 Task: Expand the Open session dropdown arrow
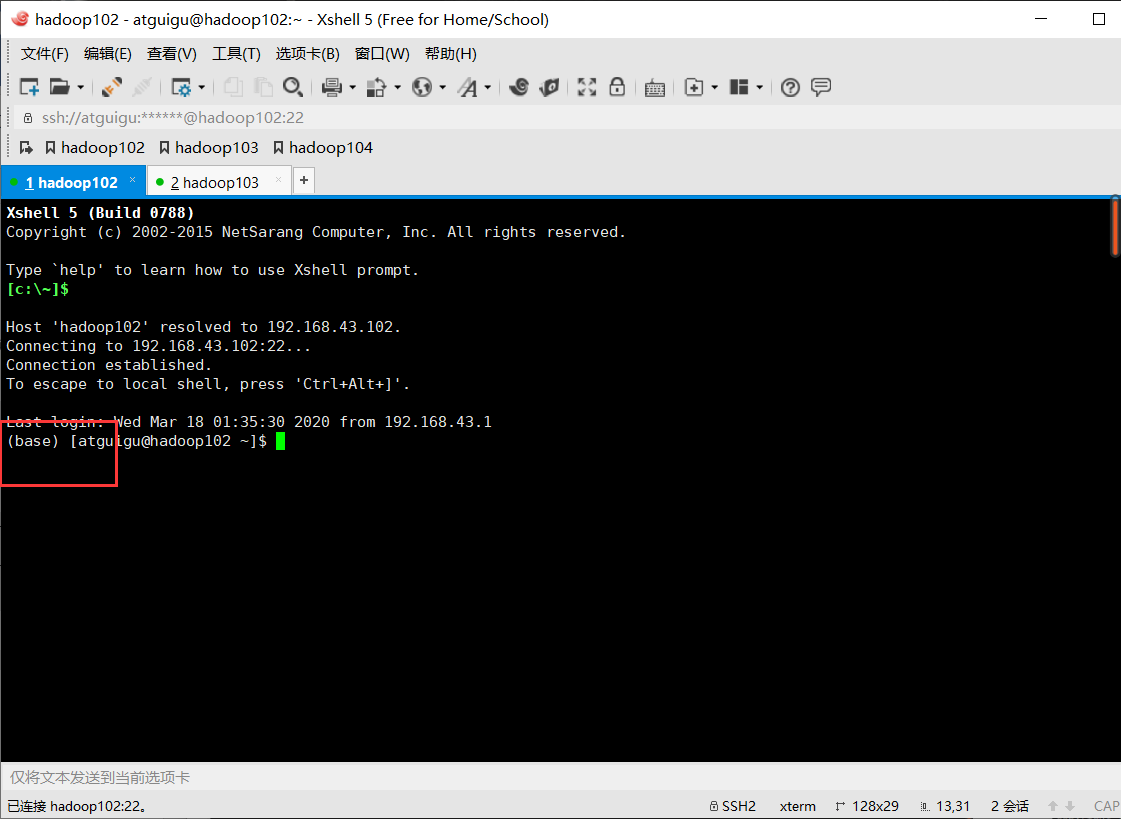tap(80, 87)
